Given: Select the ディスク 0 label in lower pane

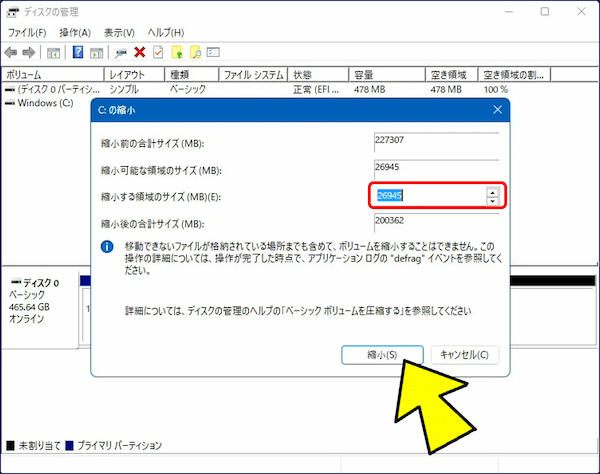Looking at the screenshot, I should coord(41,283).
